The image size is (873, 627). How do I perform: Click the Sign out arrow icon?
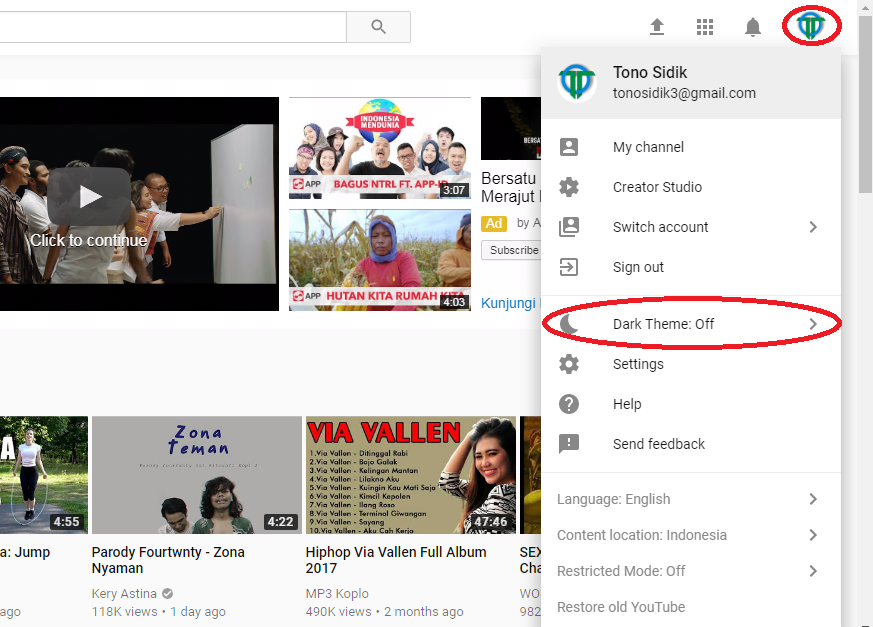(569, 267)
